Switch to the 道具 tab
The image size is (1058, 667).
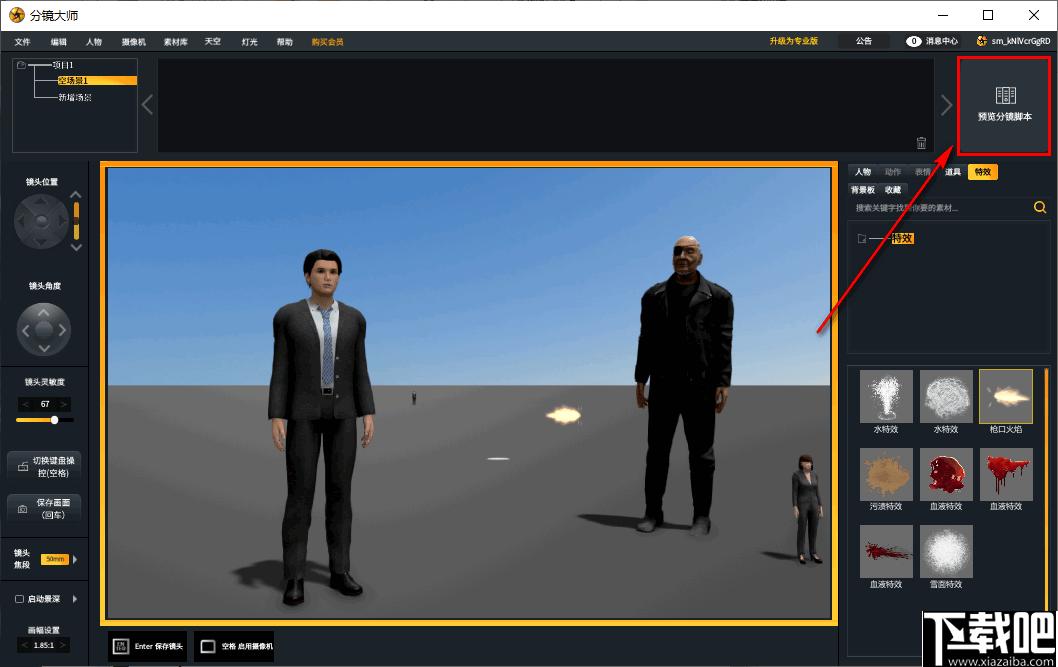coord(953,172)
